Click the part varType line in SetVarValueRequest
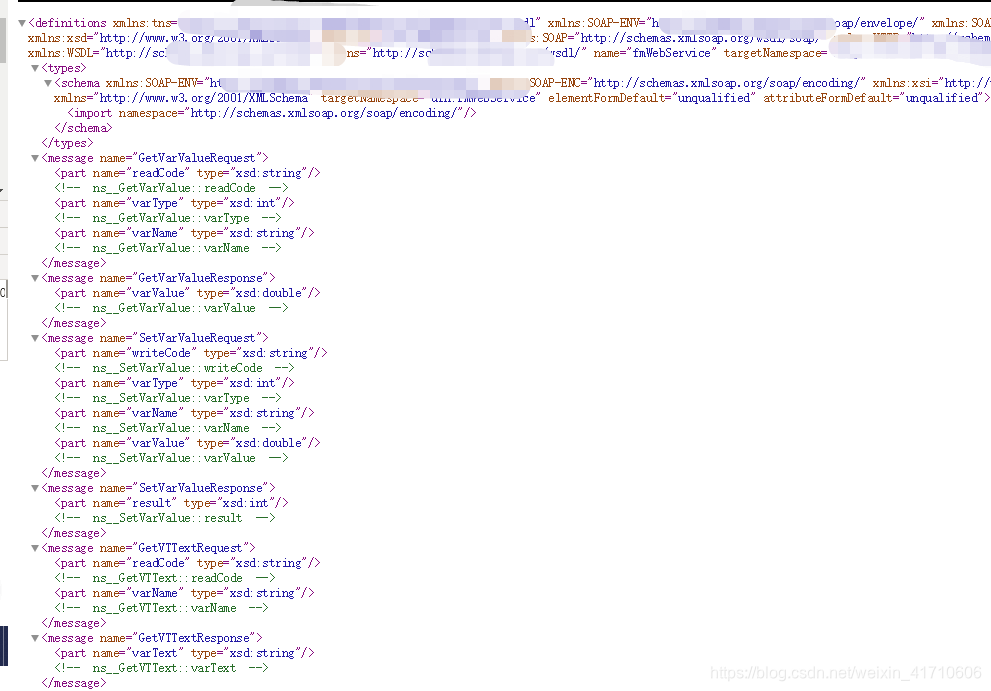The width and height of the screenshot is (991, 691). tap(174, 383)
